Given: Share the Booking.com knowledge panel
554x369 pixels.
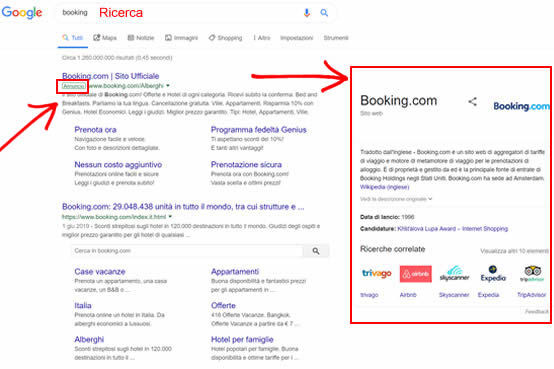Looking at the screenshot, I should [x=472, y=102].
